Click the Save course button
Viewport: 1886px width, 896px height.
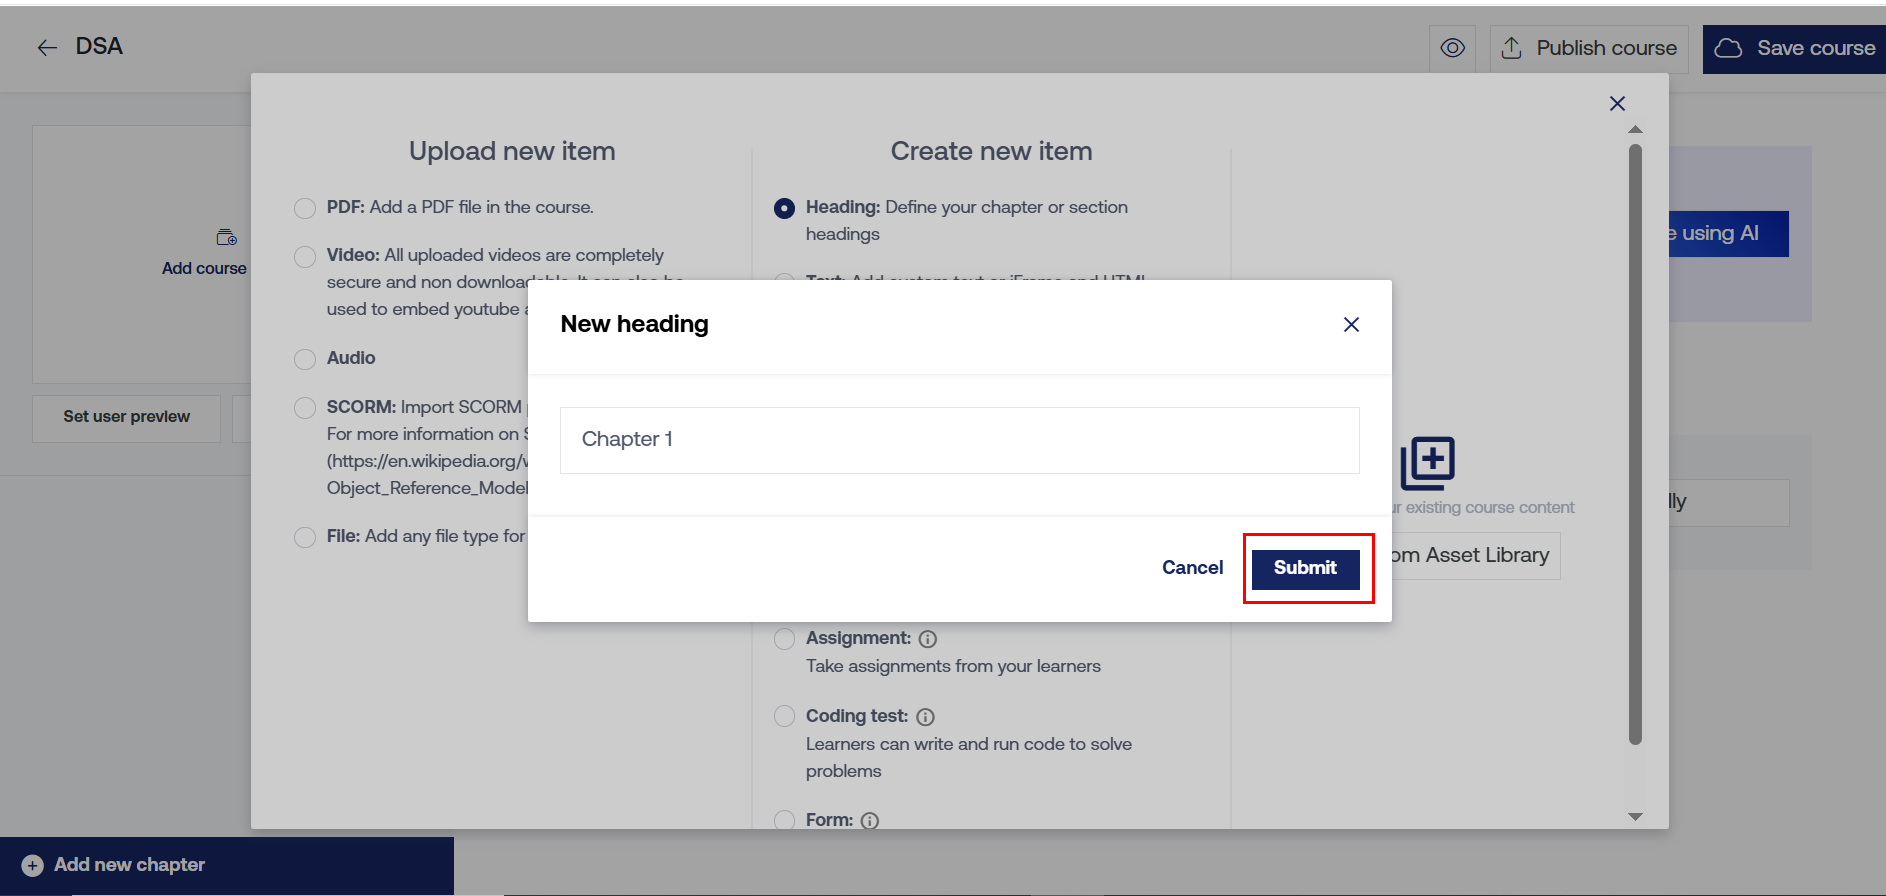[1795, 48]
